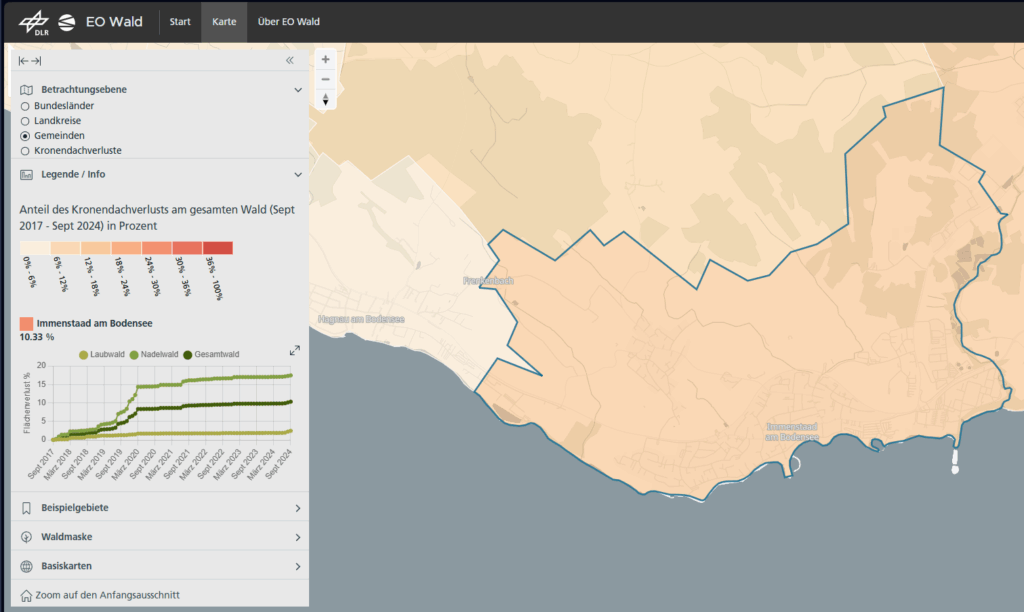Open the Start tab

click(x=180, y=21)
